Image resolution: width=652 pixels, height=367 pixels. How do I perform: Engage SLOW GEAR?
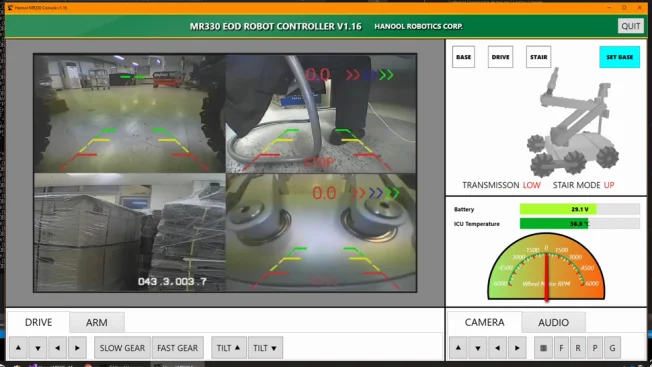click(122, 347)
